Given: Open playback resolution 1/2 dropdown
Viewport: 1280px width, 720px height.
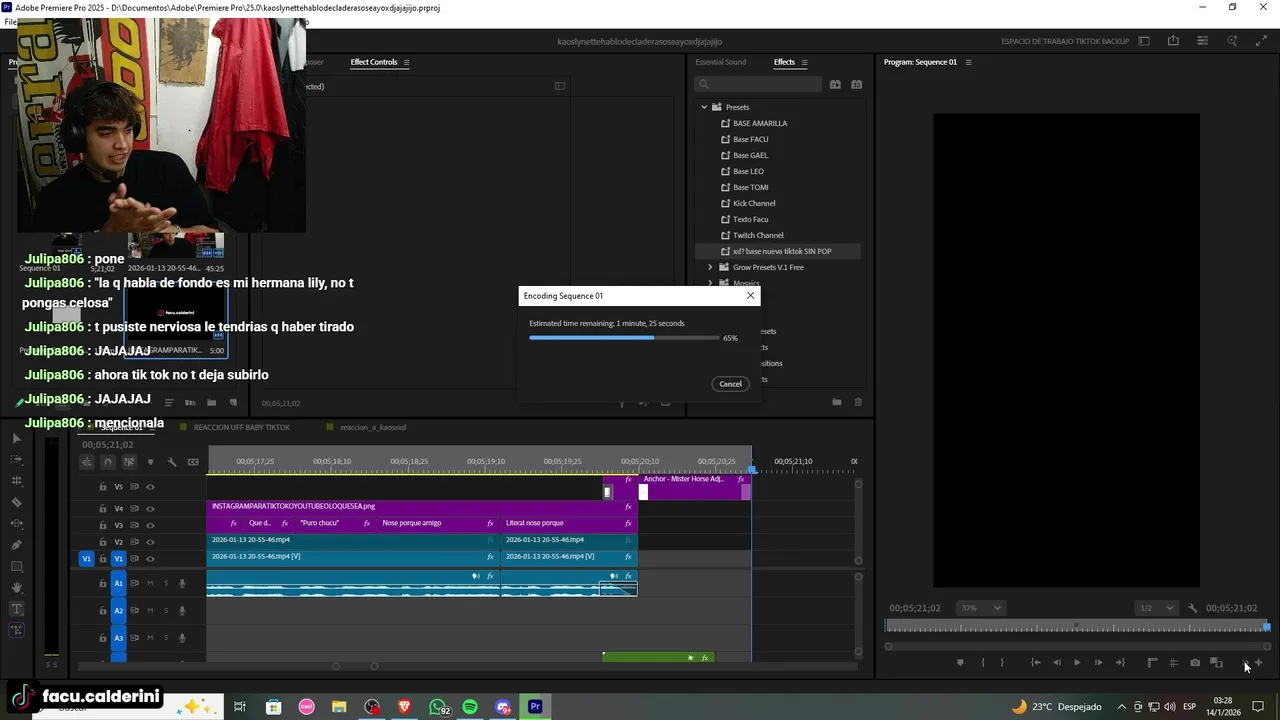Looking at the screenshot, I should (x=1156, y=608).
